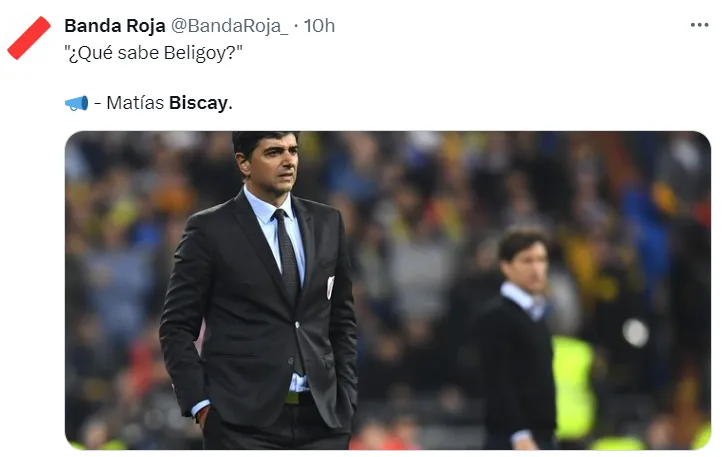Click the 10h timestamp link
Viewport: 723px width, 457px height.
click(319, 26)
